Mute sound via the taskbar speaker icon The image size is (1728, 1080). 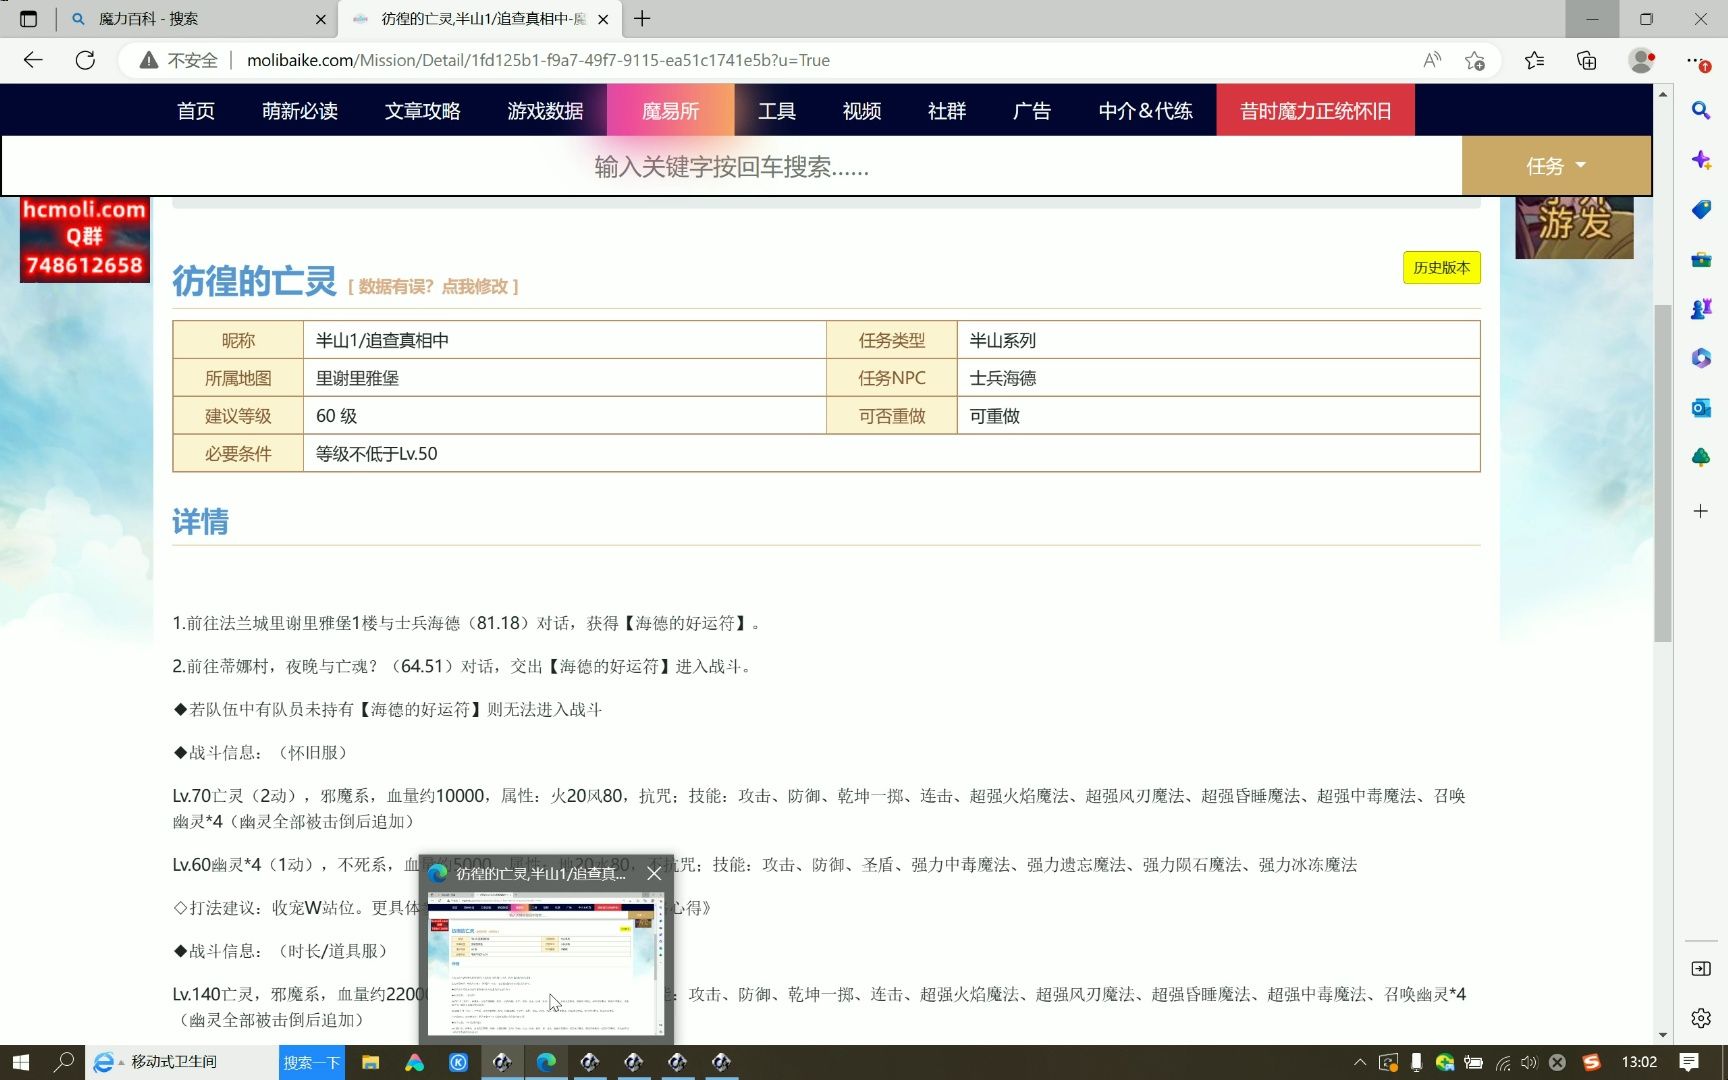click(x=1529, y=1062)
